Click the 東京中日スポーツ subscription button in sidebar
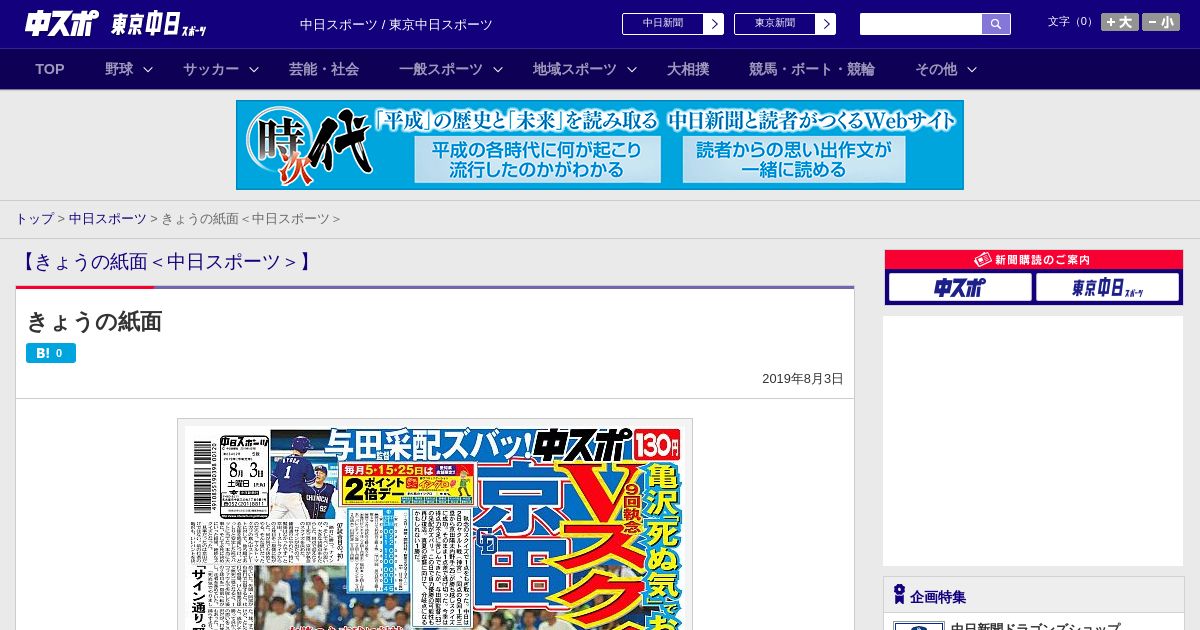 tap(1108, 288)
